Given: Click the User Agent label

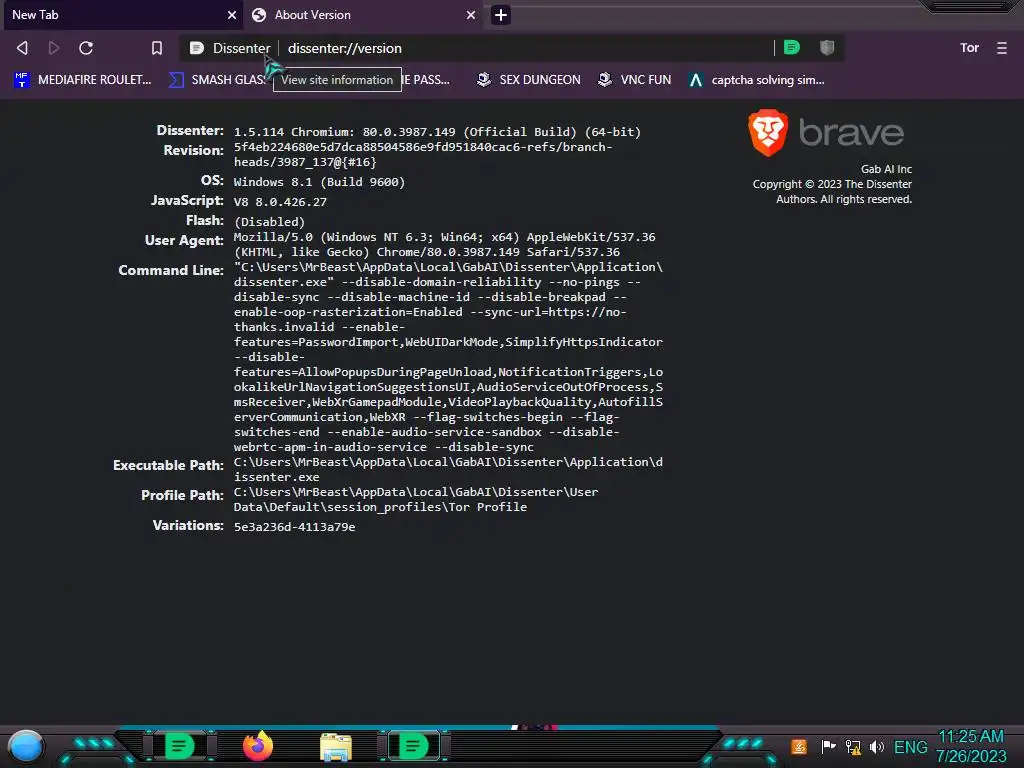Looking at the screenshot, I should pos(184,240).
